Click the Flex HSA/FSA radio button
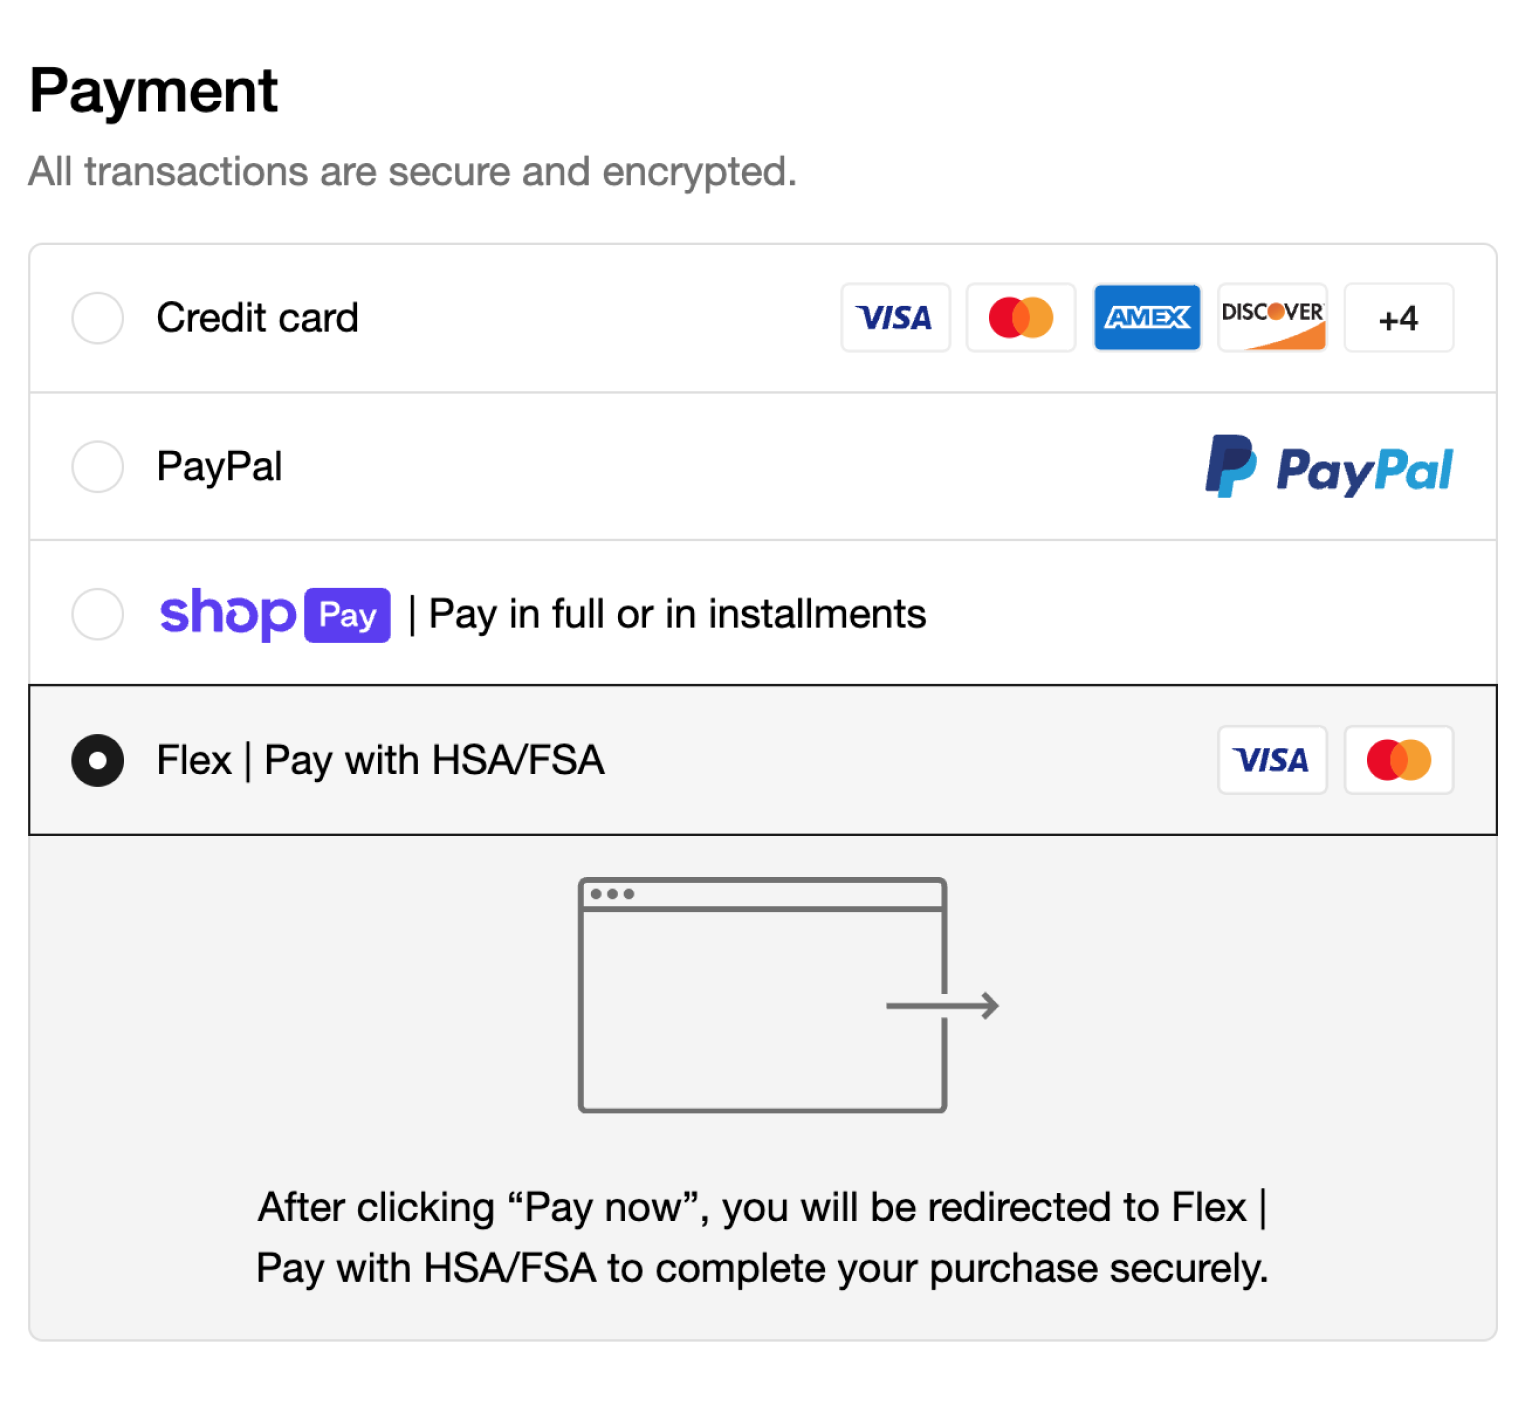Image resolution: width=1532 pixels, height=1404 pixels. [98, 760]
